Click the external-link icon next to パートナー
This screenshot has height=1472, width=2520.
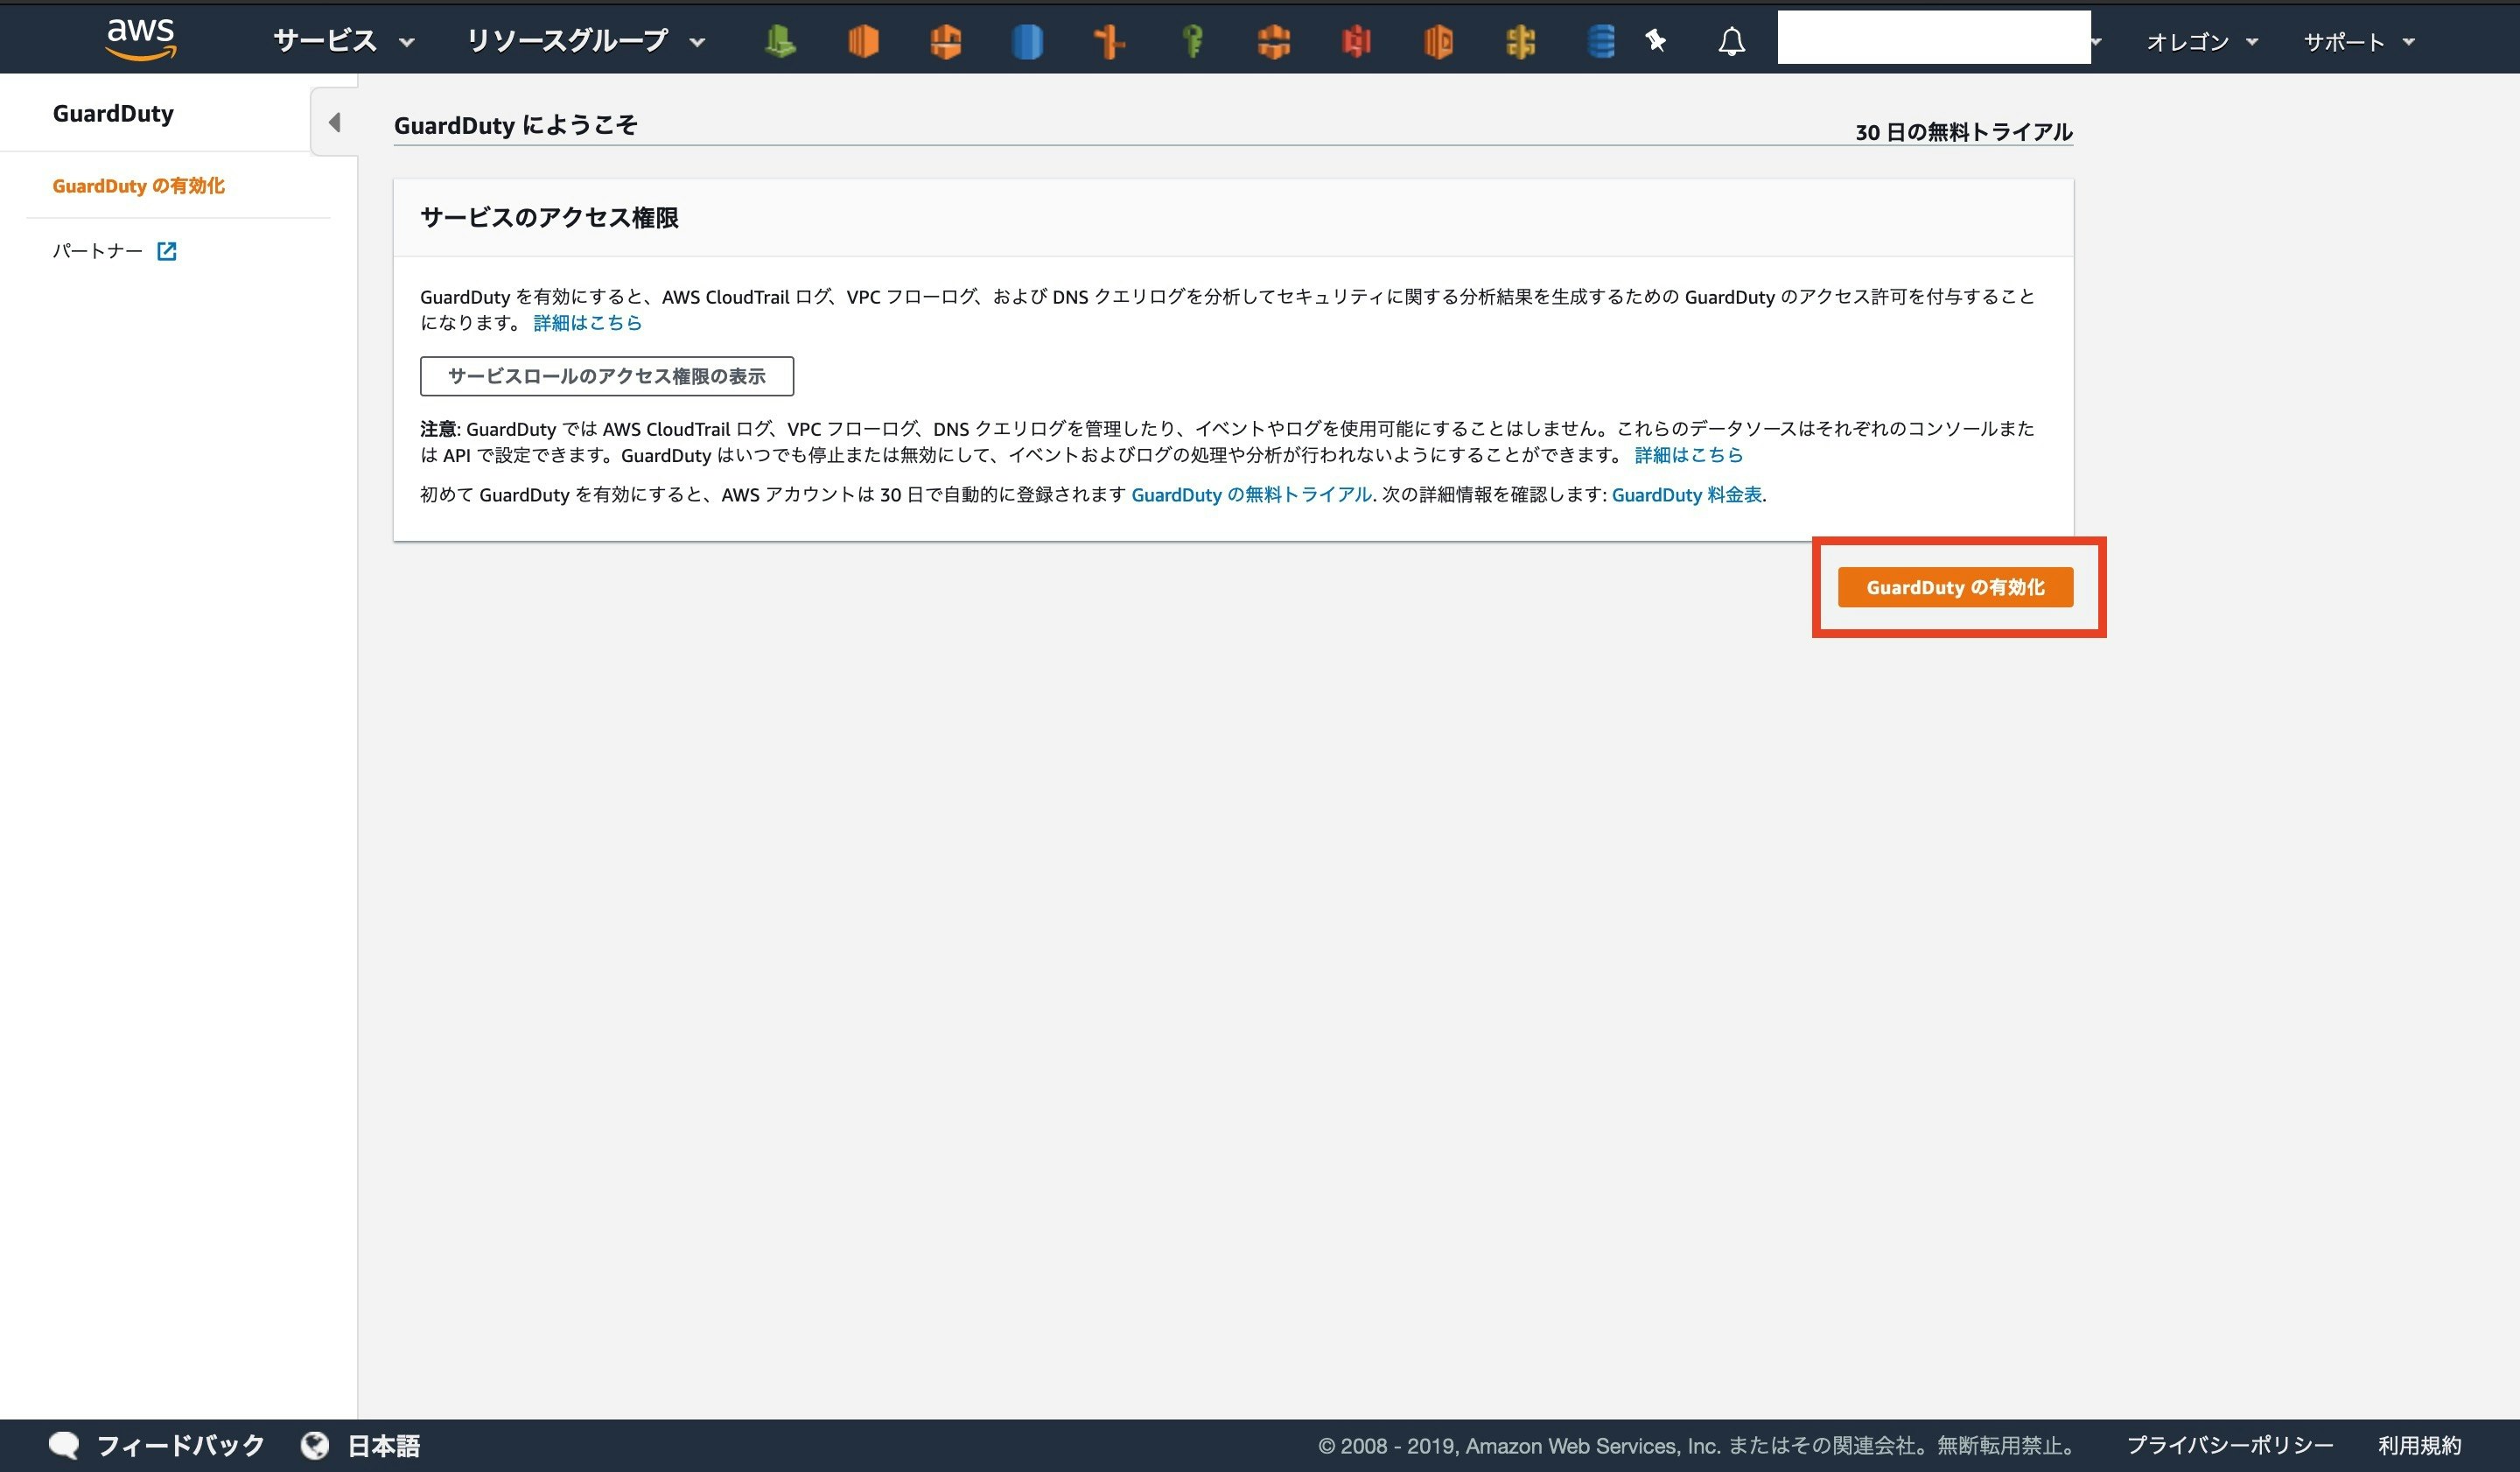point(167,251)
